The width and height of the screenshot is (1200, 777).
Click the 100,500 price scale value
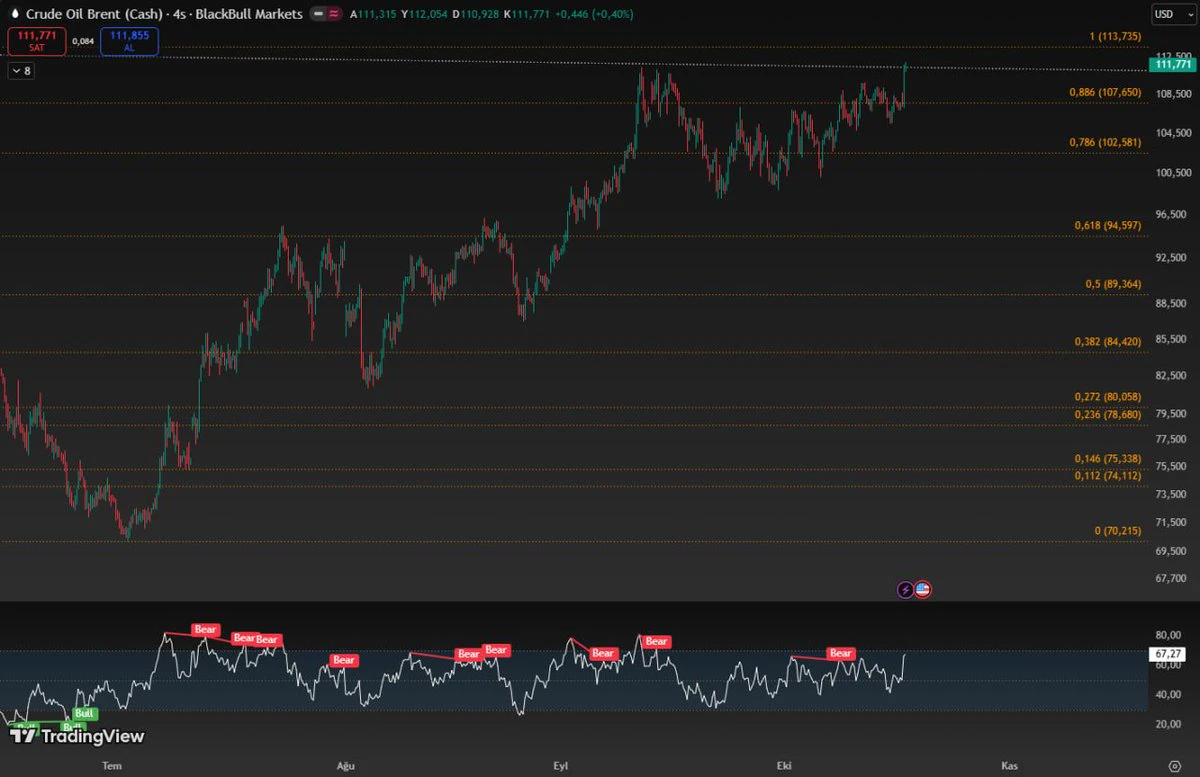click(1172, 173)
